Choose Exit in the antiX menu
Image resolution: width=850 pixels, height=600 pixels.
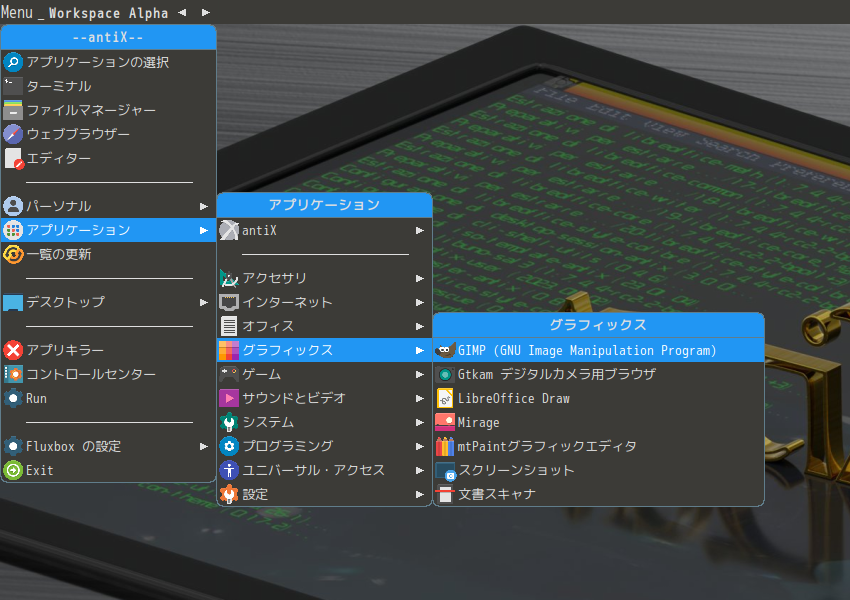[x=108, y=470]
